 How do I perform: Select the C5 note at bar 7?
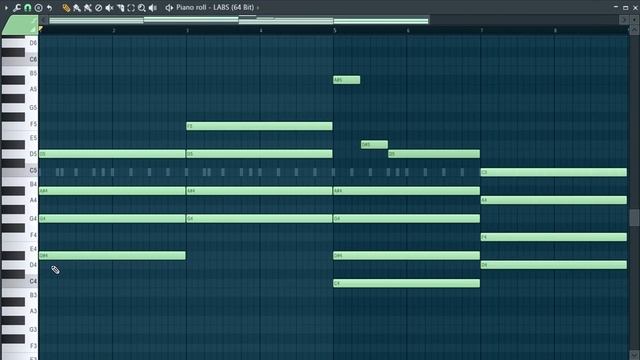[554, 172]
